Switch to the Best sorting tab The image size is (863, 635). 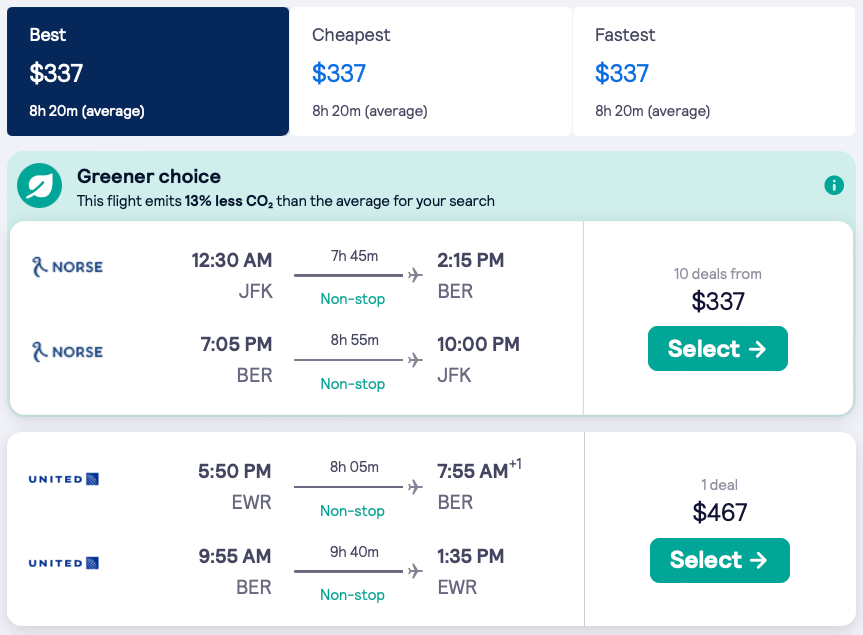click(x=148, y=71)
